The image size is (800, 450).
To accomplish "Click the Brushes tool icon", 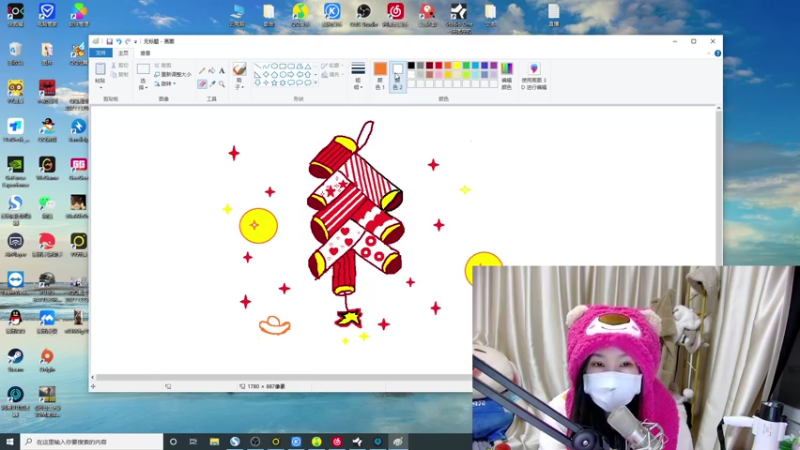I will pyautogui.click(x=239, y=69).
